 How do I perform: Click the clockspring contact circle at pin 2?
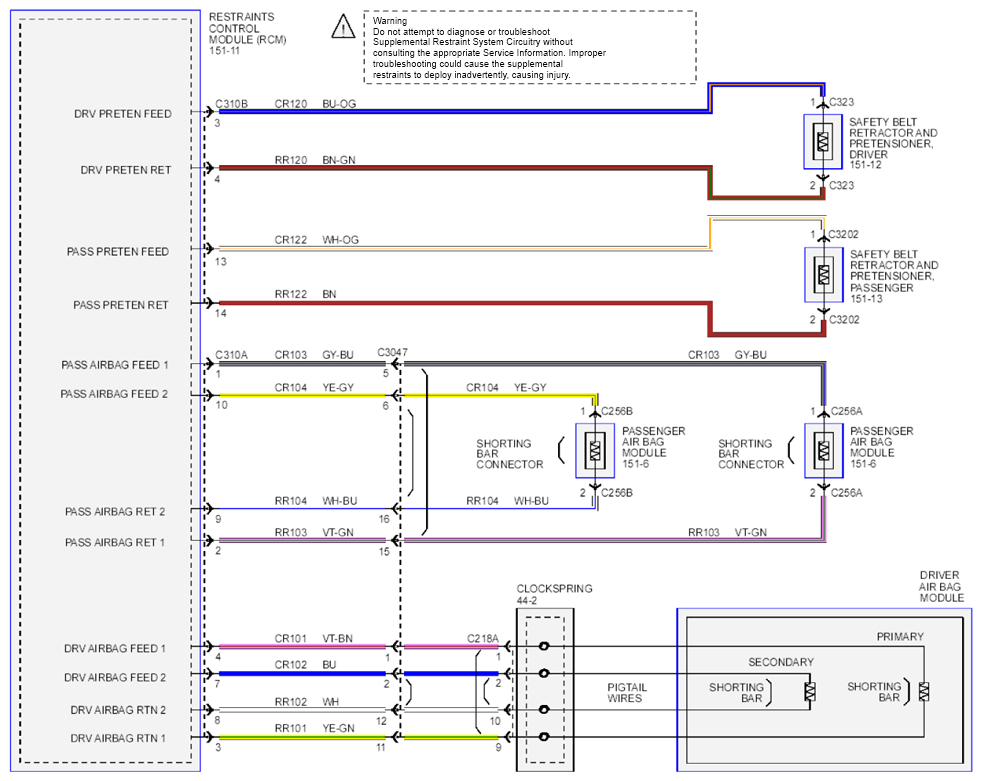pyautogui.click(x=544, y=673)
